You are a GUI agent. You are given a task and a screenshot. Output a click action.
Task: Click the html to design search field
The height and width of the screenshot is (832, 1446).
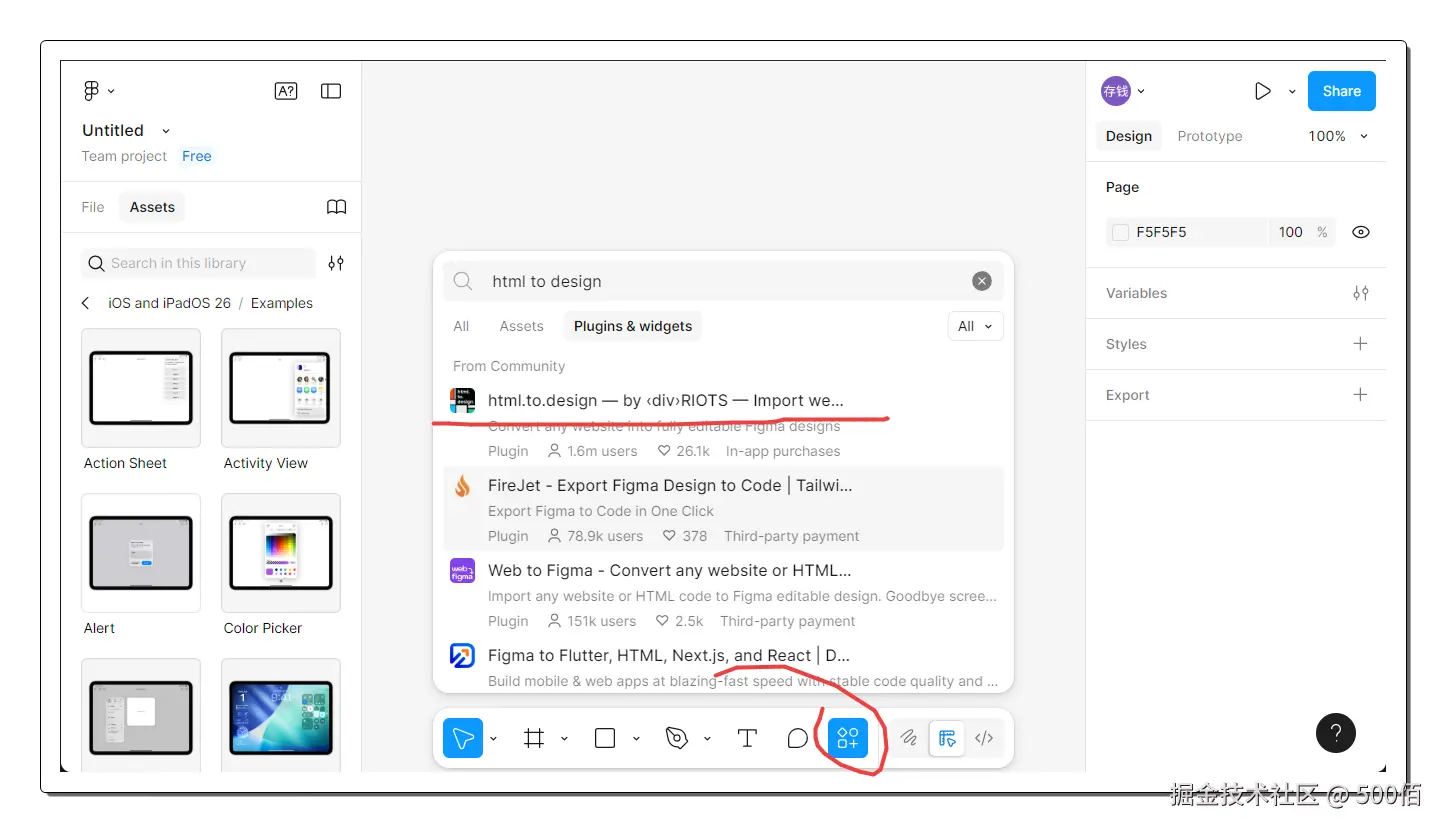click(723, 281)
